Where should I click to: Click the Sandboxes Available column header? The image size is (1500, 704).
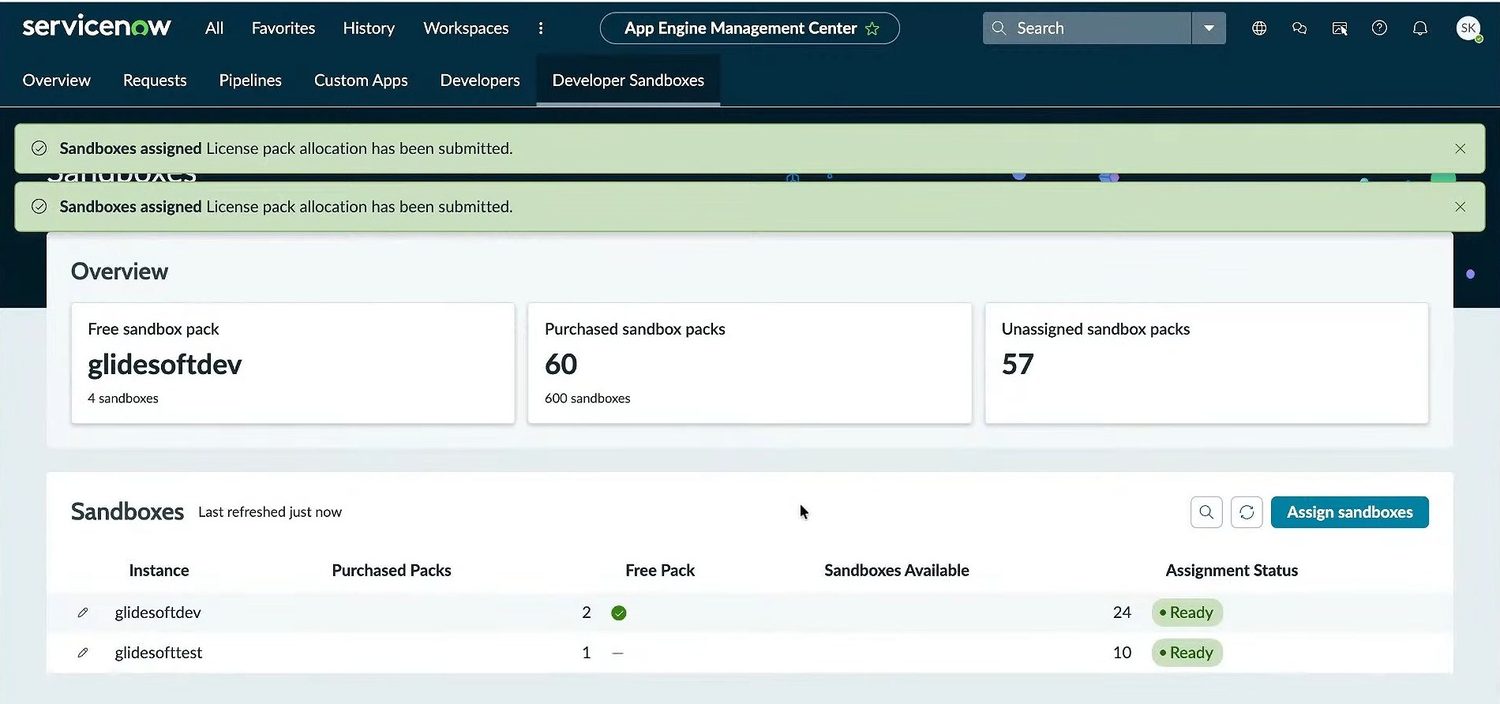[x=897, y=570]
